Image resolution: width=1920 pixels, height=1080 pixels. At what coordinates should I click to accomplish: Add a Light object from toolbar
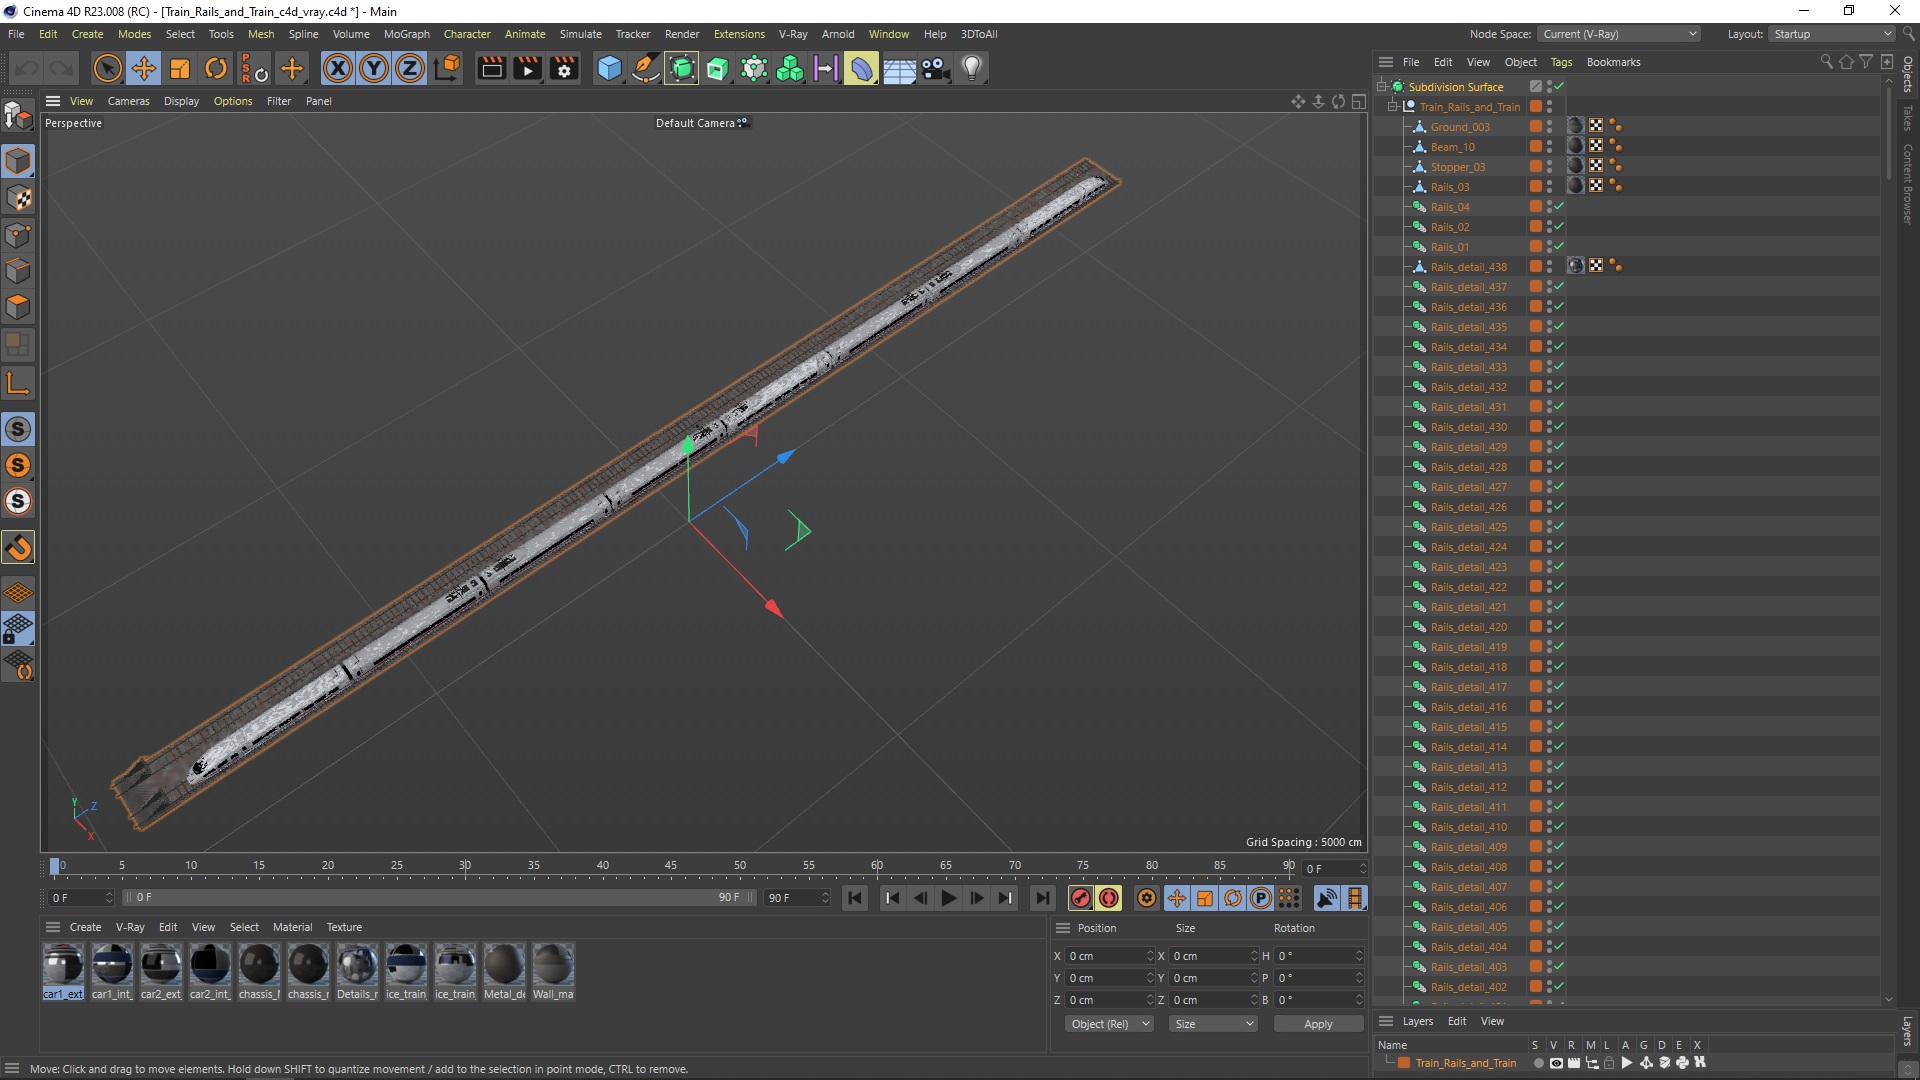(972, 68)
